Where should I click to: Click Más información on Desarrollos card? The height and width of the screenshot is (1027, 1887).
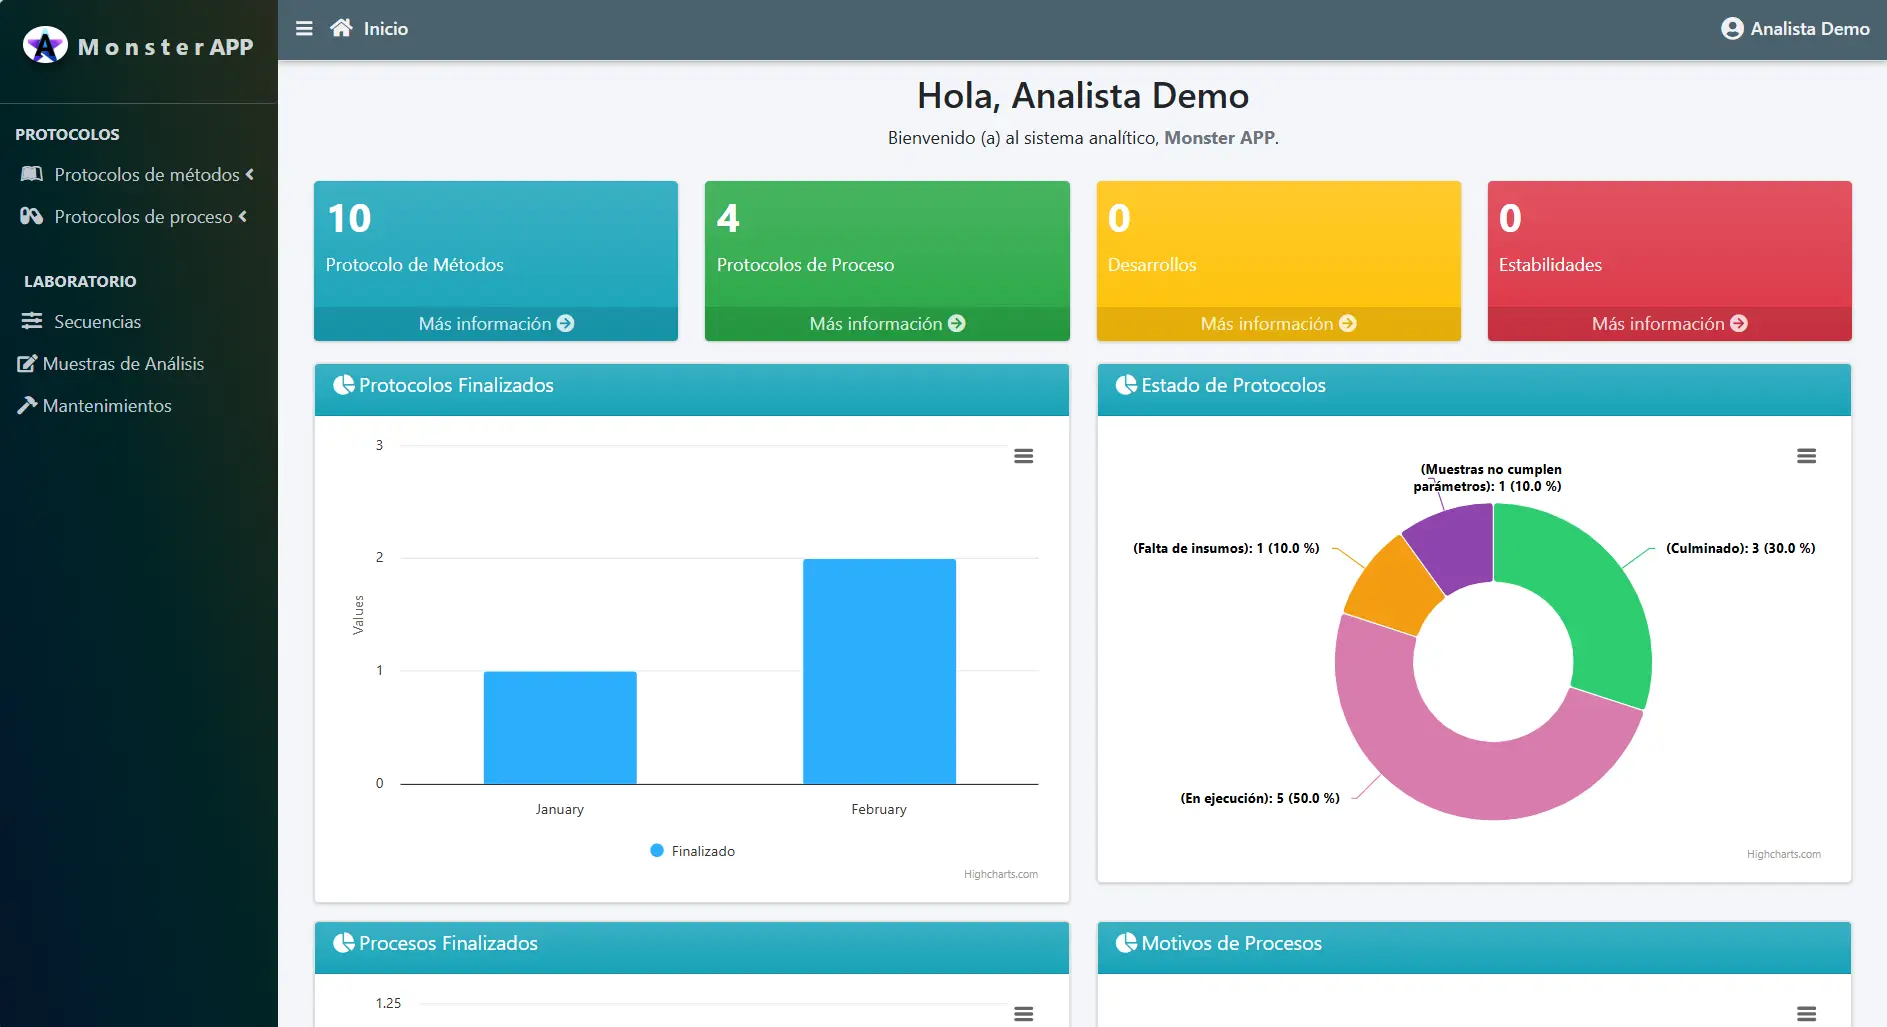tap(1277, 324)
